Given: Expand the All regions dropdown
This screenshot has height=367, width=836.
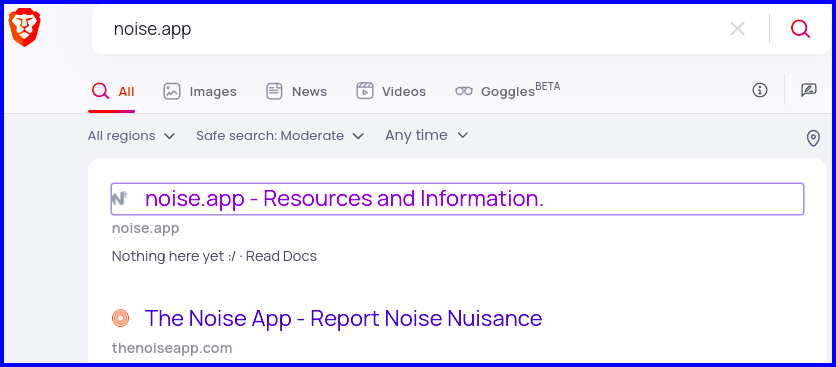Looking at the screenshot, I should pyautogui.click(x=132, y=136).
